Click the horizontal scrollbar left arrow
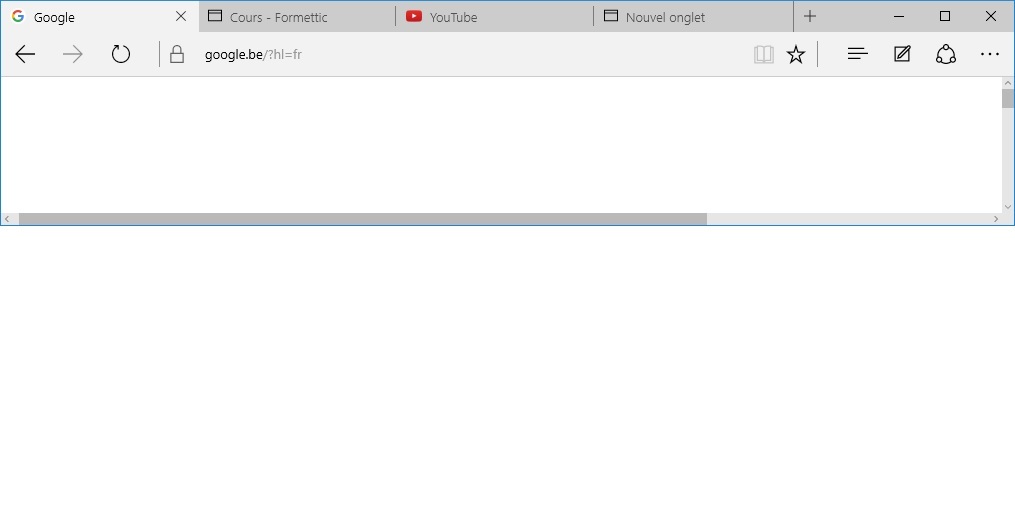The width and height of the screenshot is (1015, 518). tap(7, 220)
